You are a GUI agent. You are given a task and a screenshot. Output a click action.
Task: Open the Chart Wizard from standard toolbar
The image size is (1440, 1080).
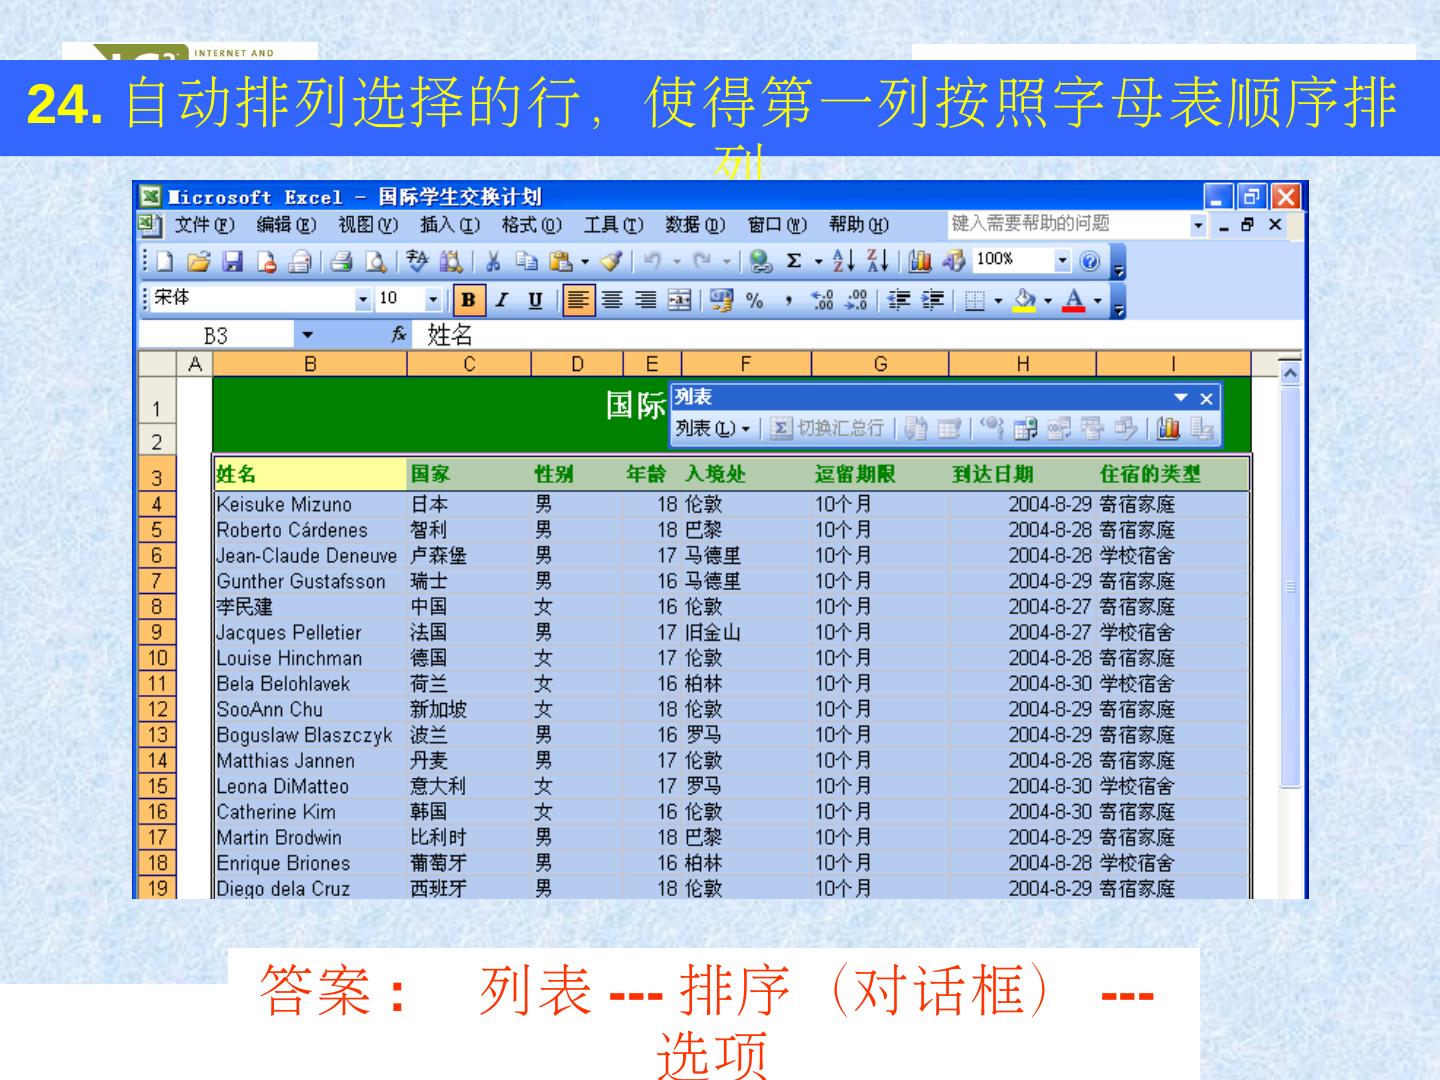pyautogui.click(x=921, y=262)
